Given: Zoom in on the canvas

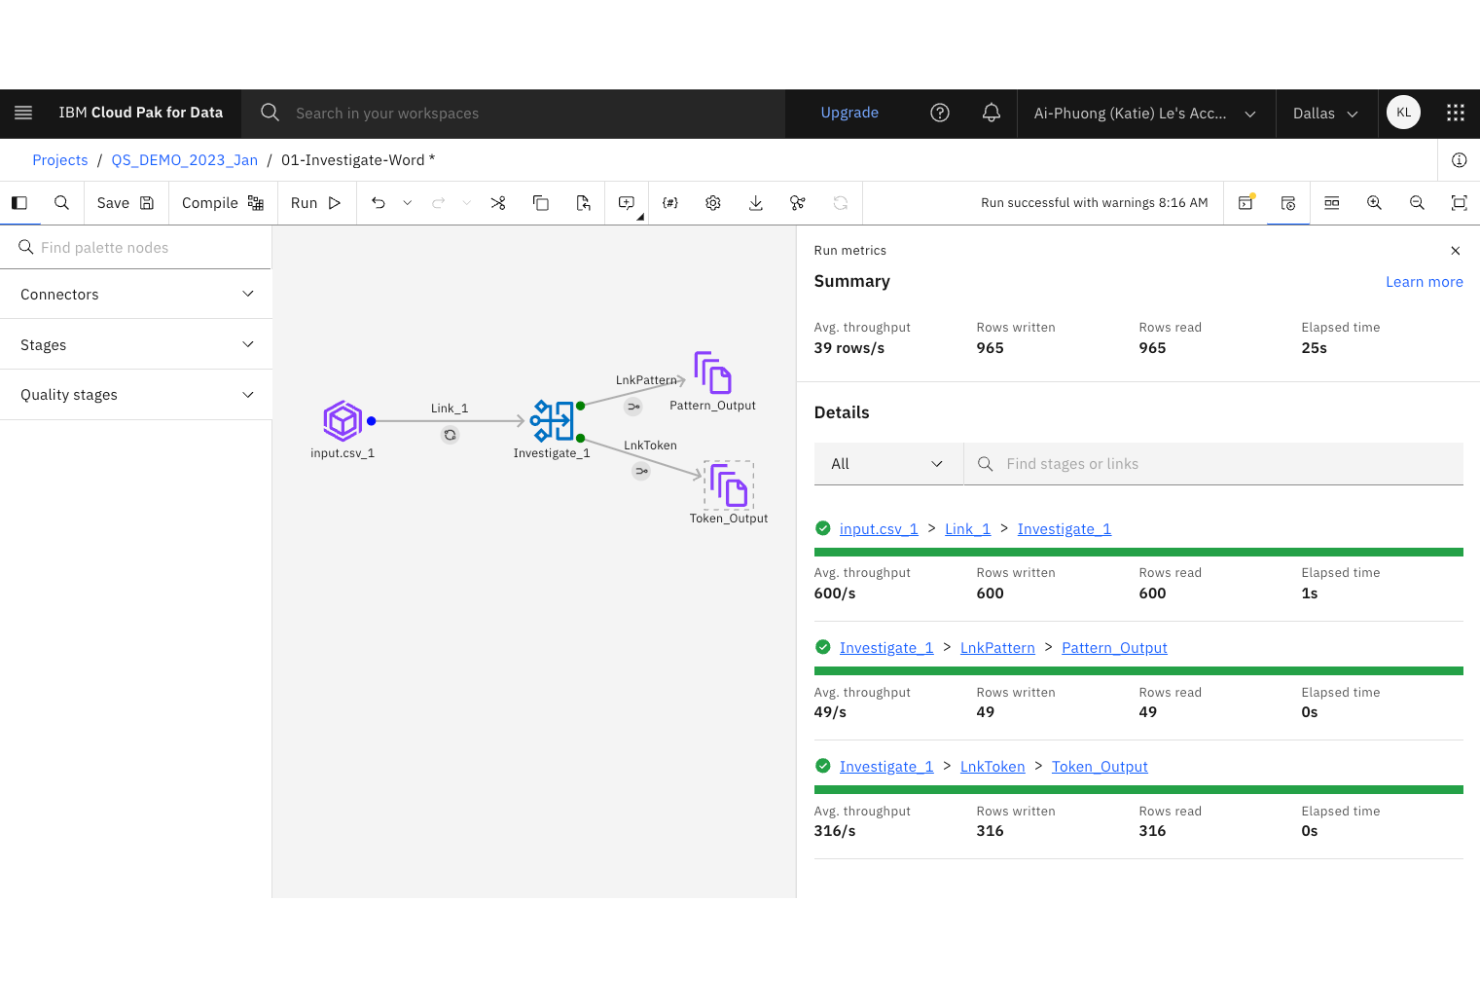Looking at the screenshot, I should point(1374,202).
